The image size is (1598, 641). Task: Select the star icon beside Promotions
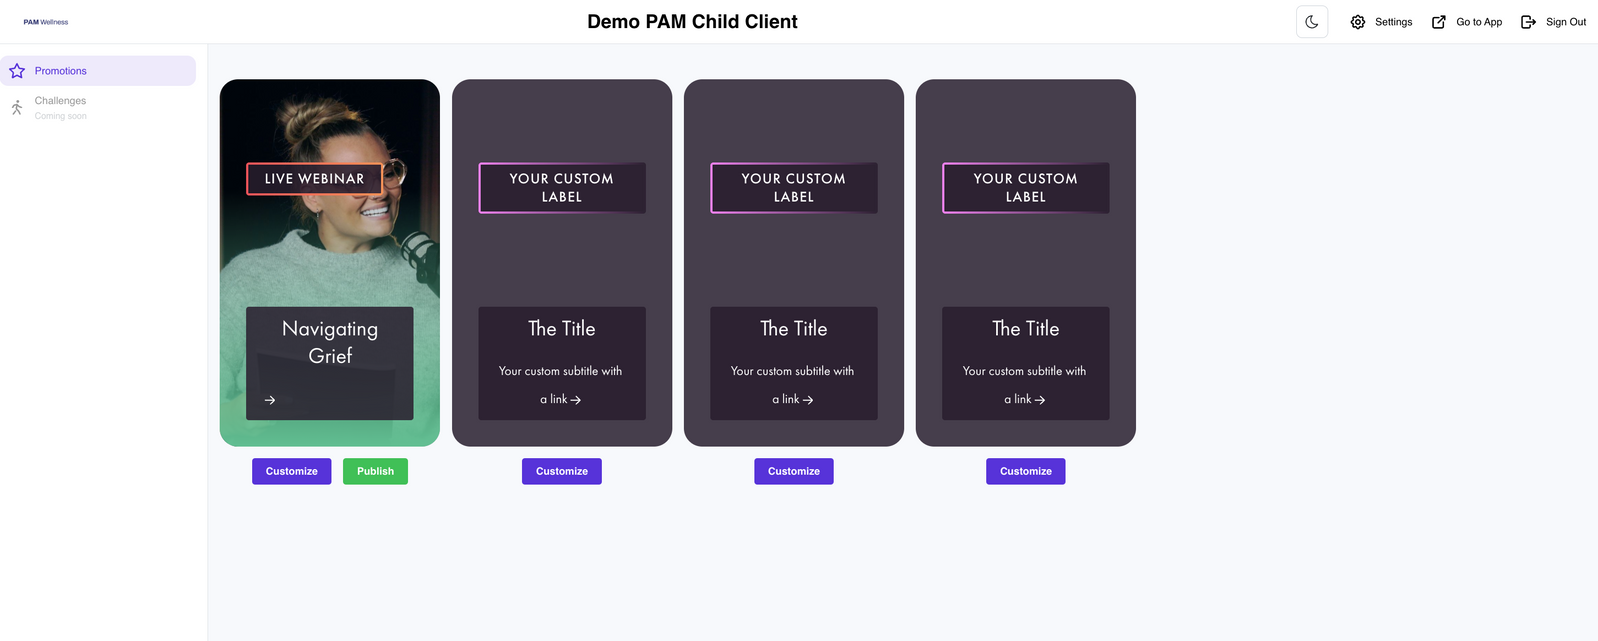pyautogui.click(x=16, y=70)
